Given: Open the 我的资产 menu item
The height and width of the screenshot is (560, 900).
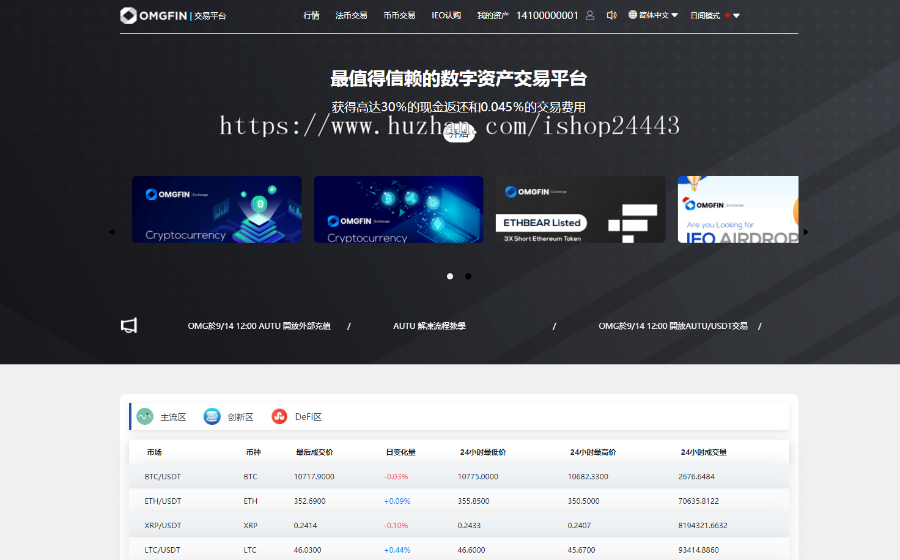Looking at the screenshot, I should tap(492, 15).
